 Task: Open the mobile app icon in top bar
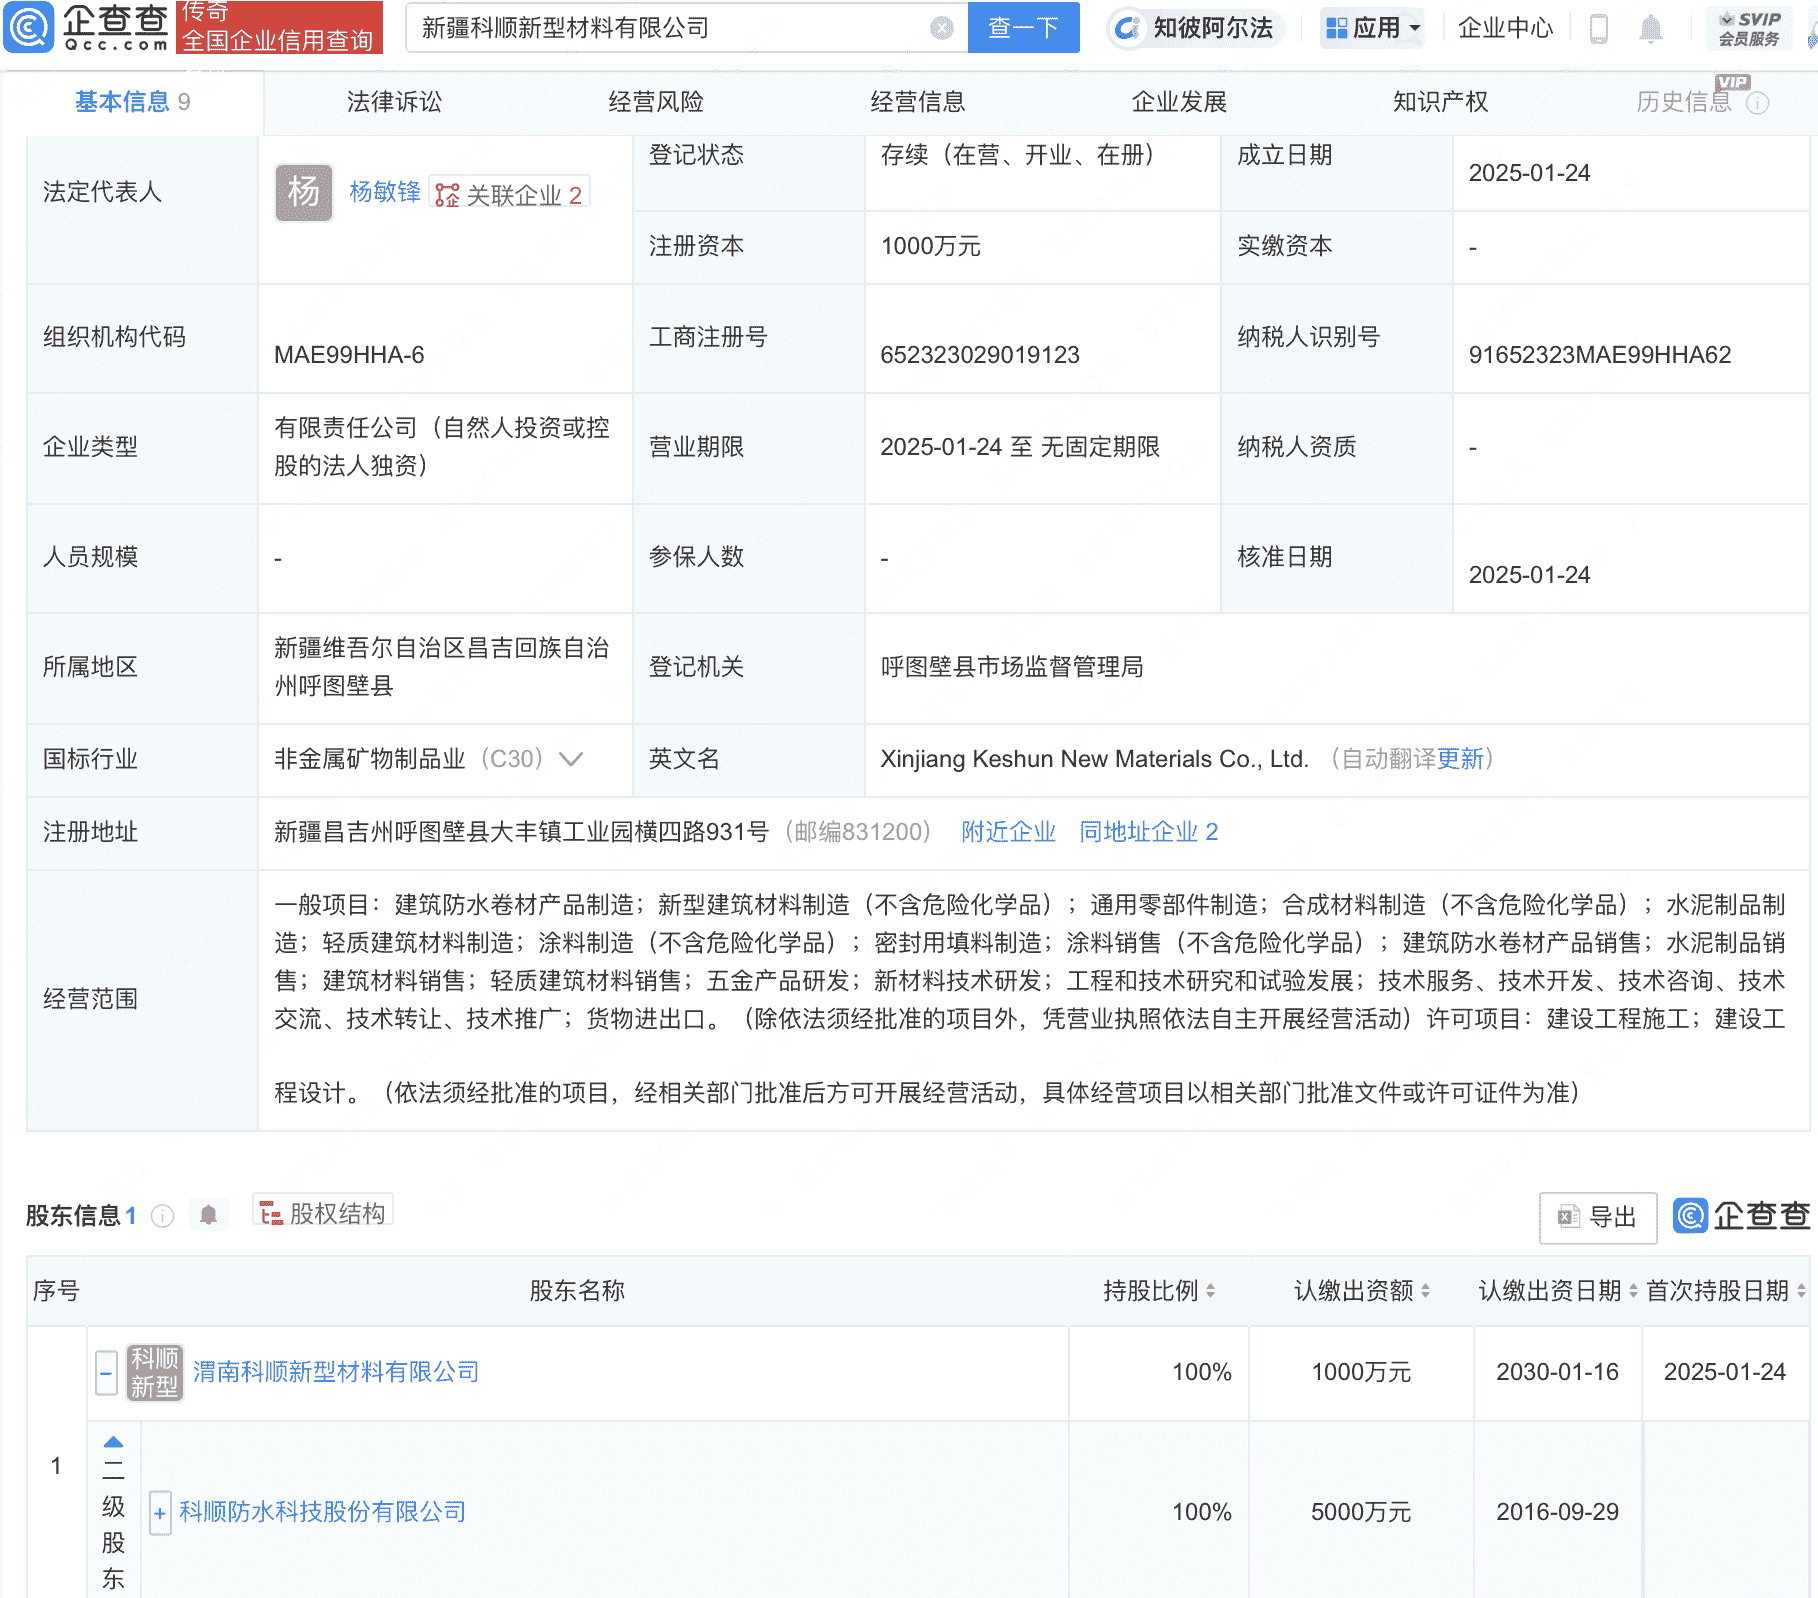pos(1598,28)
